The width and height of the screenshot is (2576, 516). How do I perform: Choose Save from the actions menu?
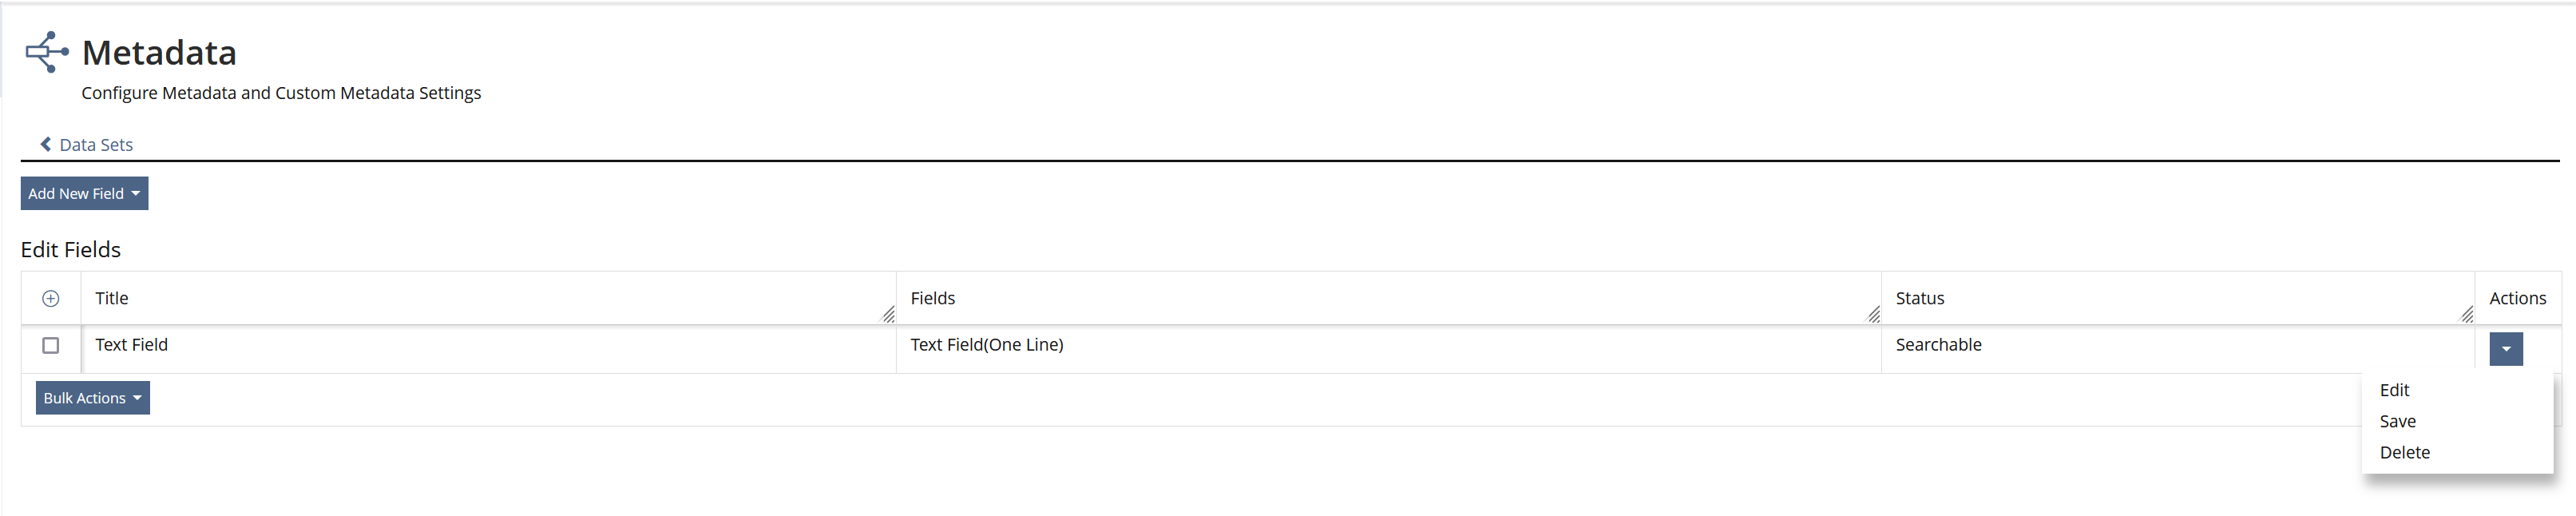2397,421
